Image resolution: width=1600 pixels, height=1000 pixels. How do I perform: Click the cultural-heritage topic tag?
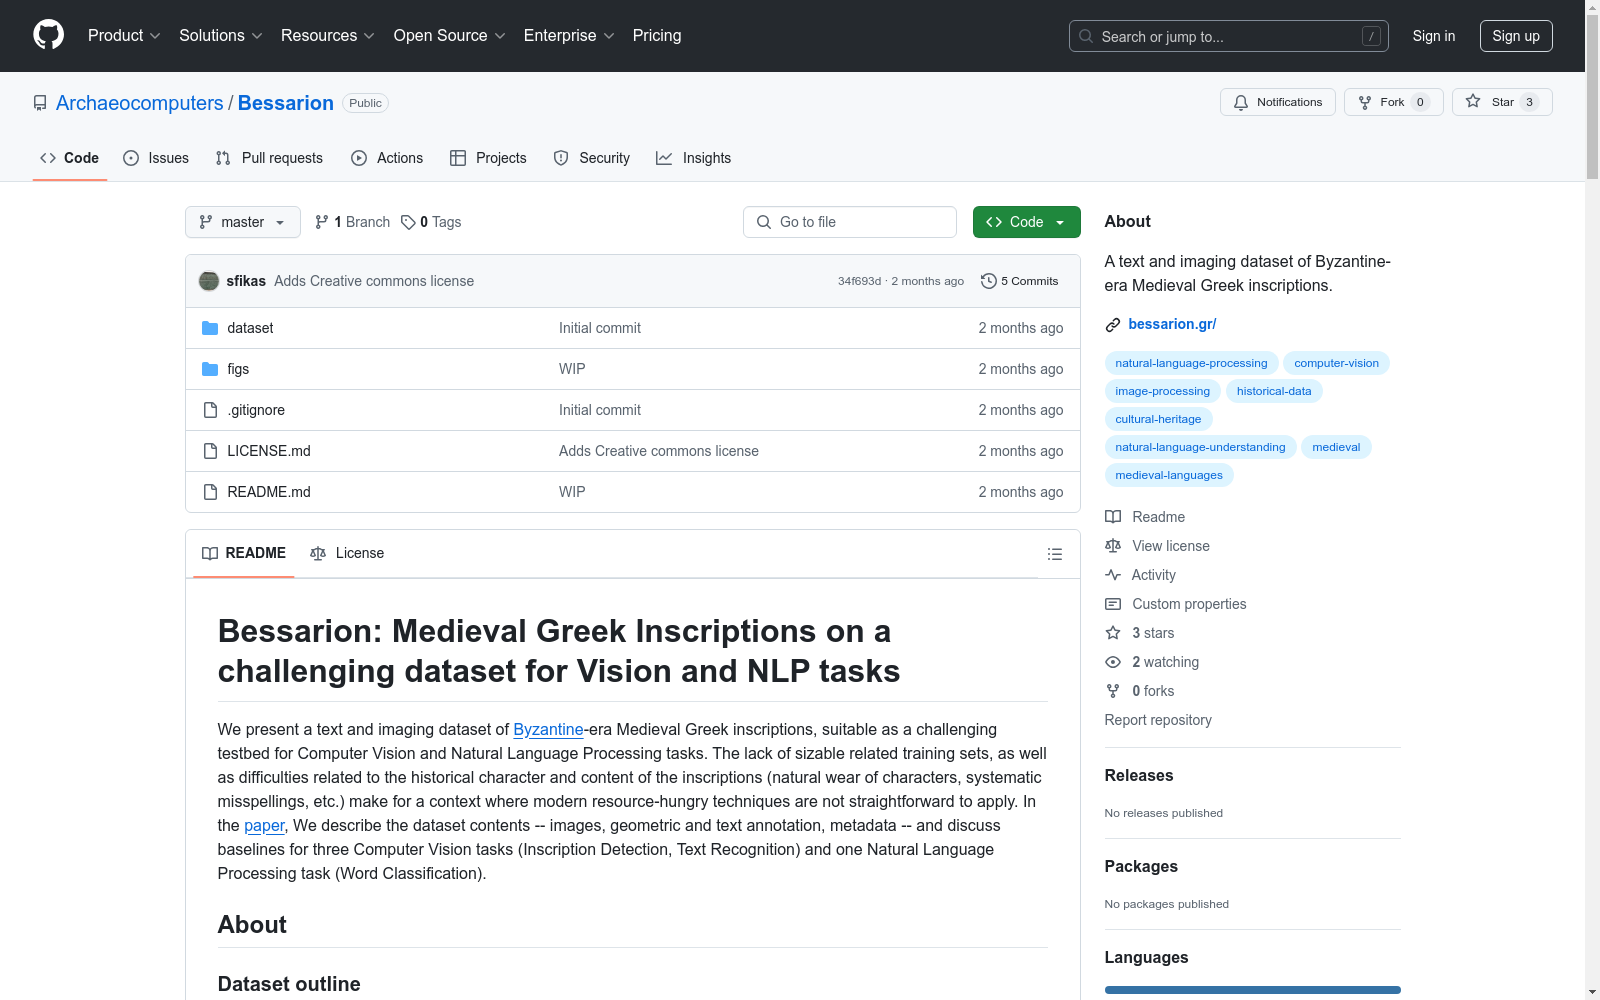pyautogui.click(x=1158, y=419)
